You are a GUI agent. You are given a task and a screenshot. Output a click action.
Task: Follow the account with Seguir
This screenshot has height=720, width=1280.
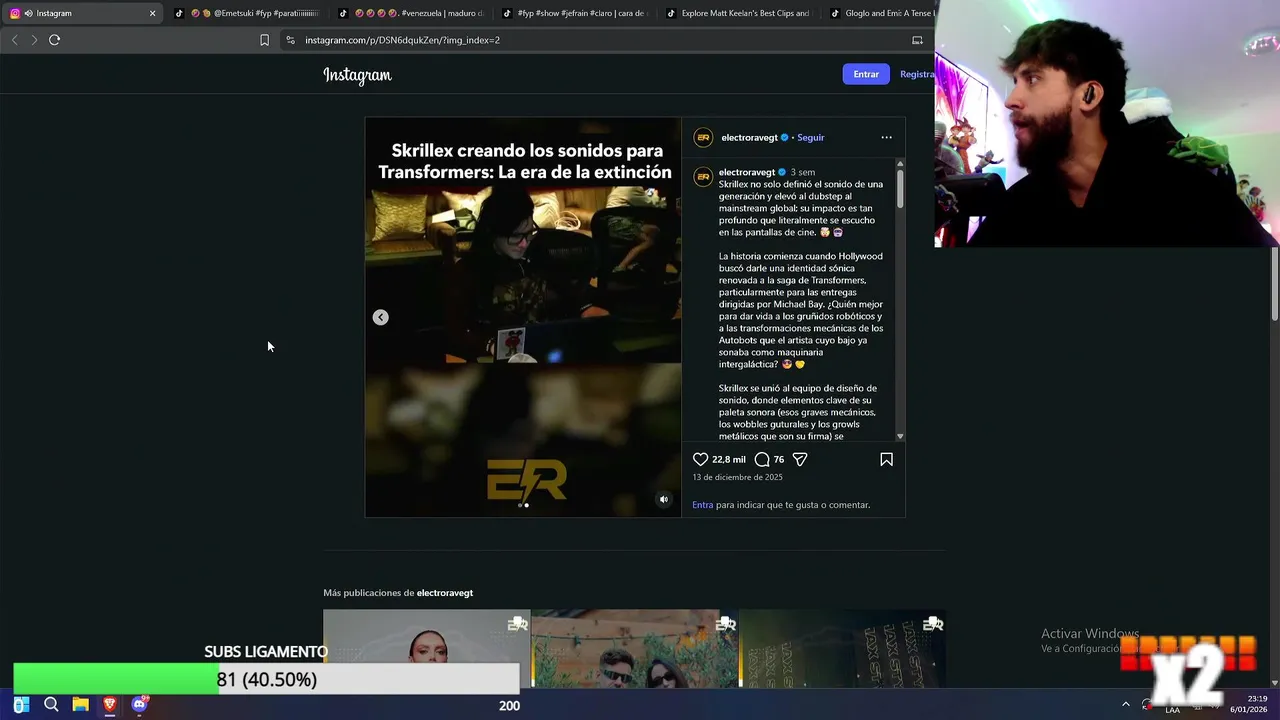811,137
